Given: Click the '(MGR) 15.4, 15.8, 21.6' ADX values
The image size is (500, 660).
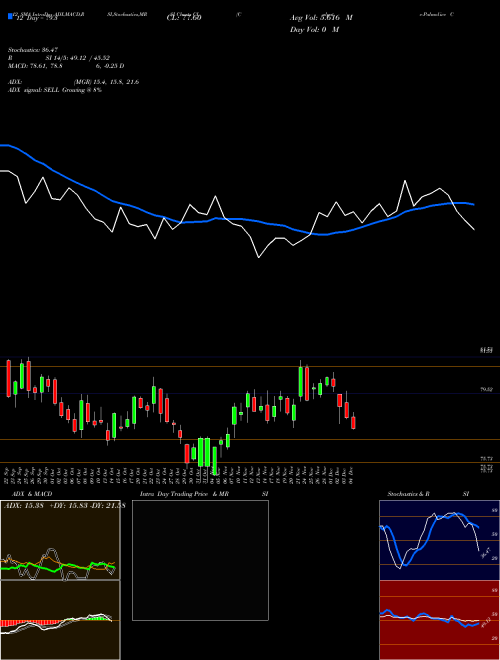Looking at the screenshot, I should tap(106, 82).
